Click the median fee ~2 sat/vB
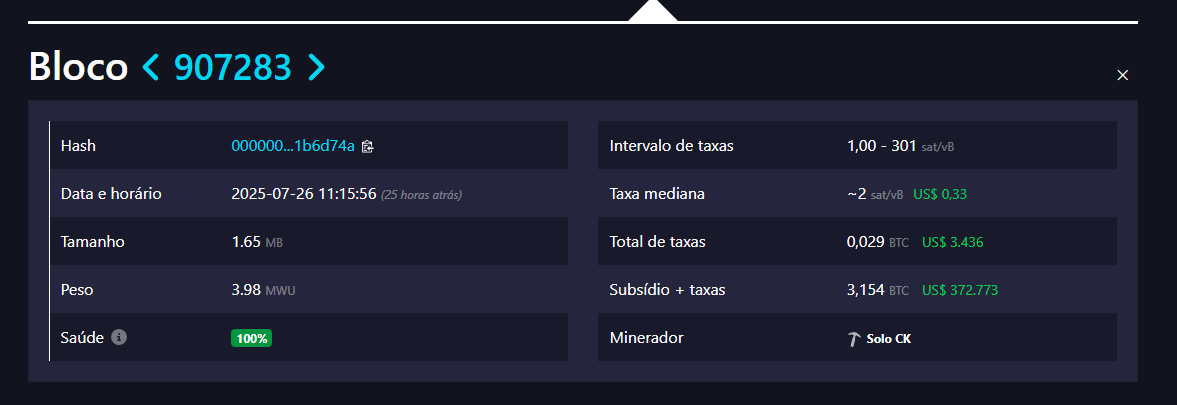1177x405 pixels. 874,194
